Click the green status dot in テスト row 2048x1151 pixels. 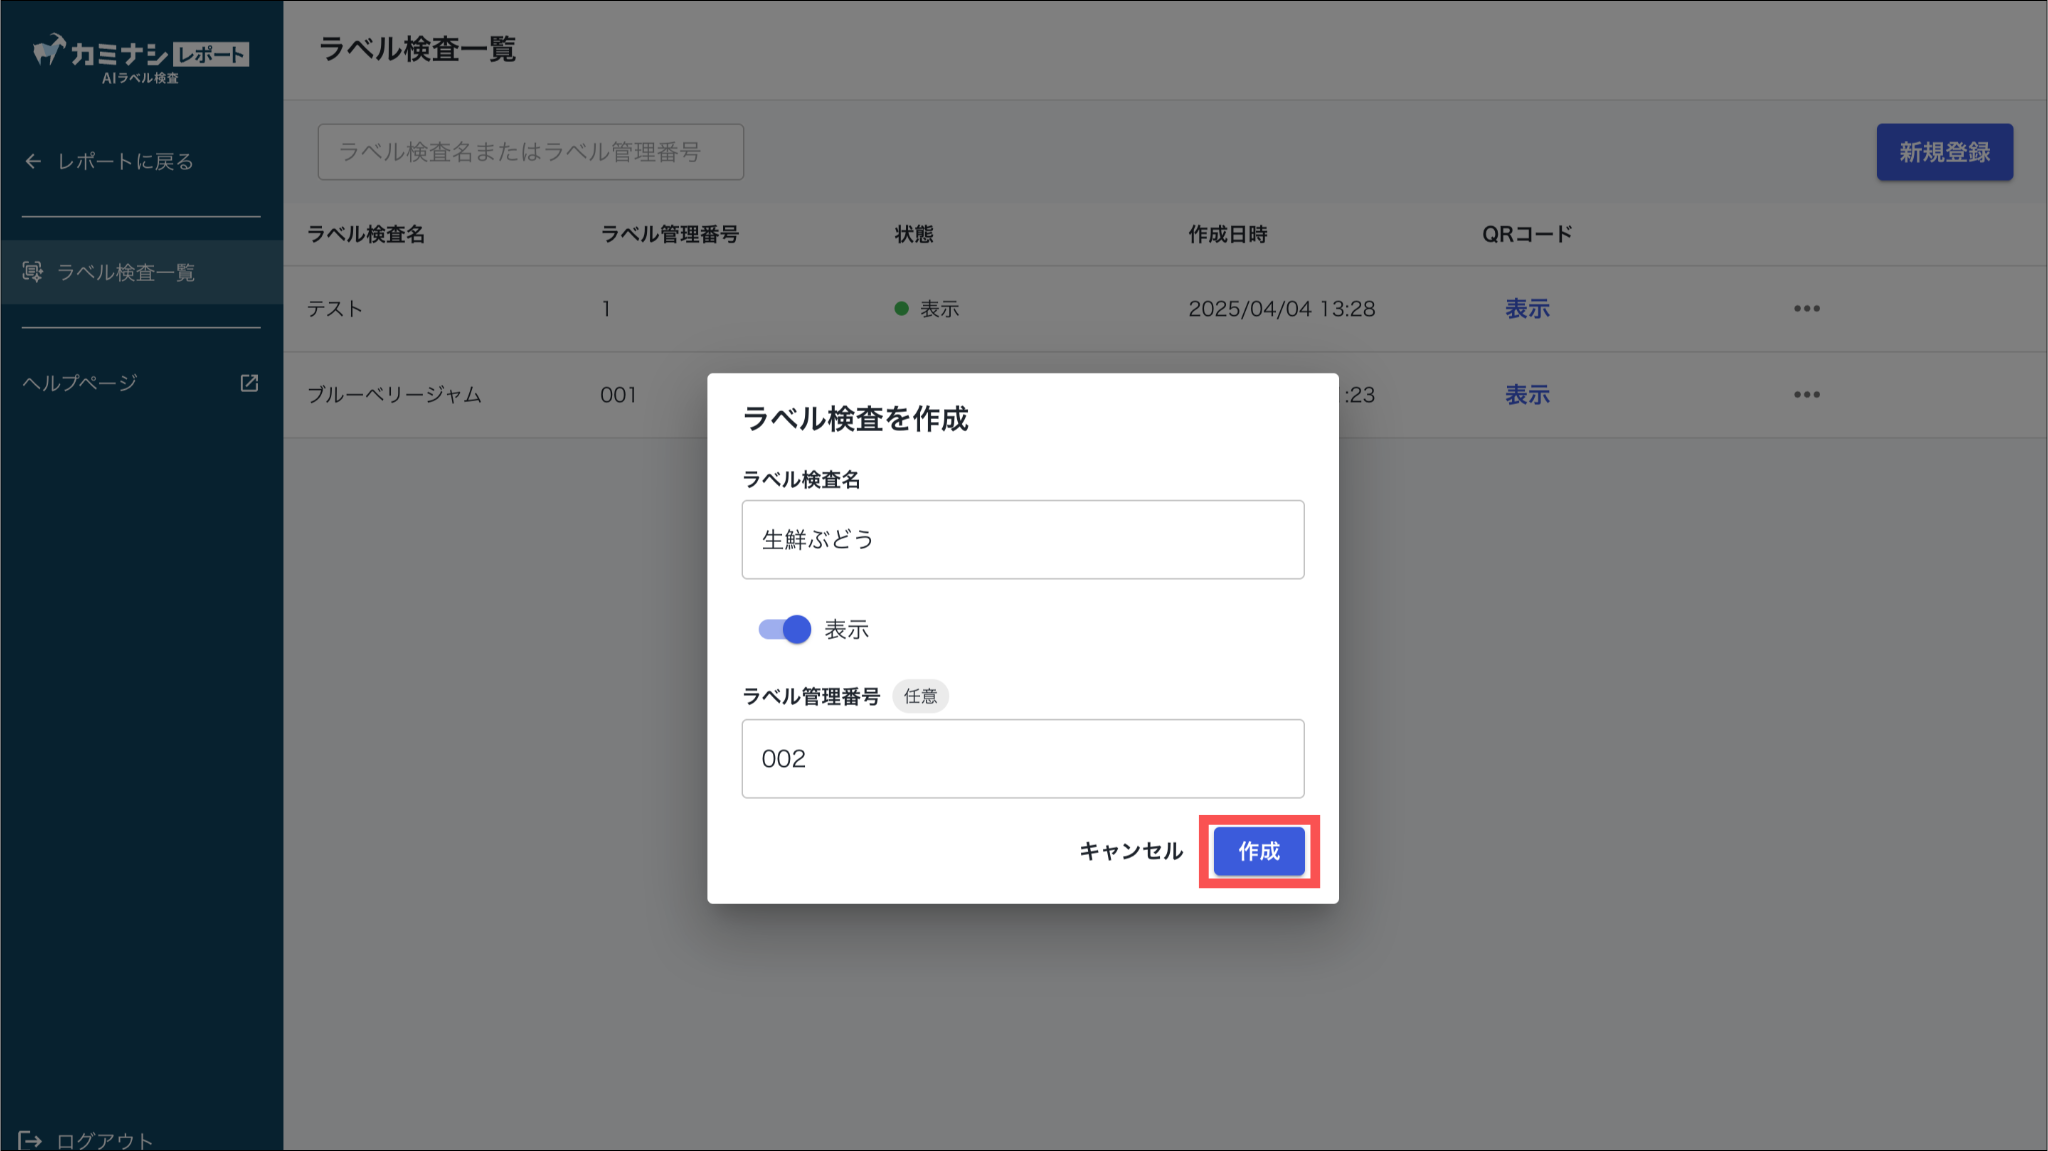pyautogui.click(x=901, y=309)
